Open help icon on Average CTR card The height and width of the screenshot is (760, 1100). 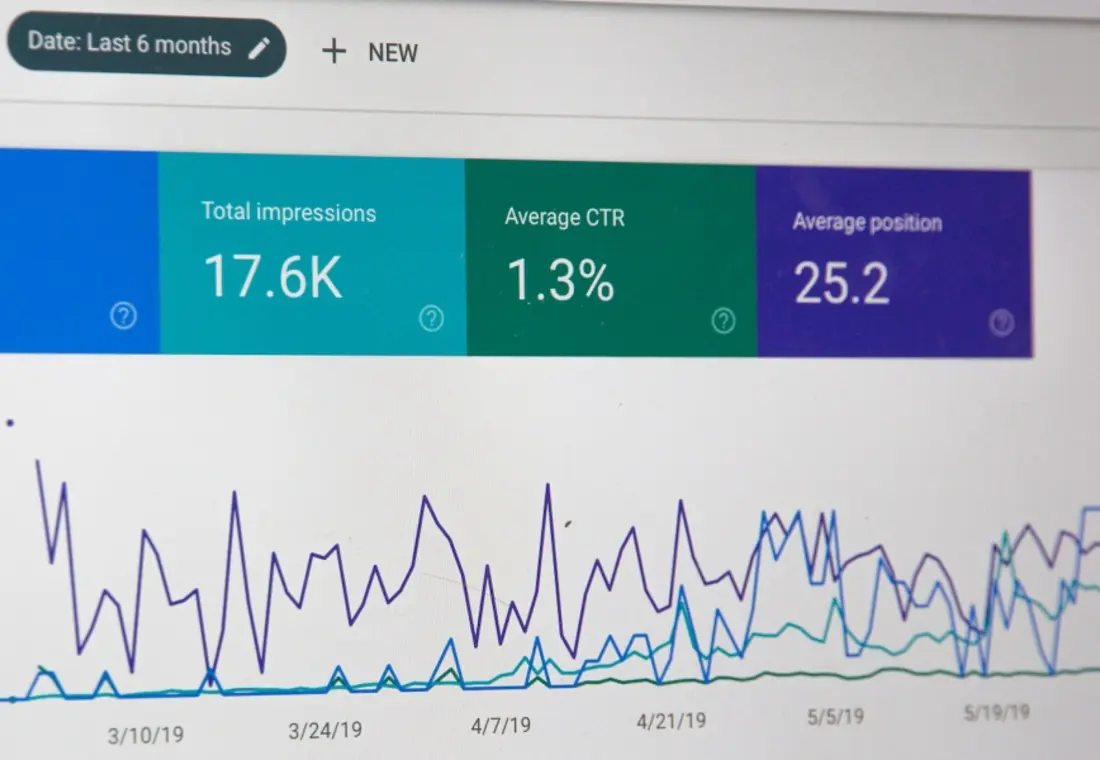pos(723,321)
